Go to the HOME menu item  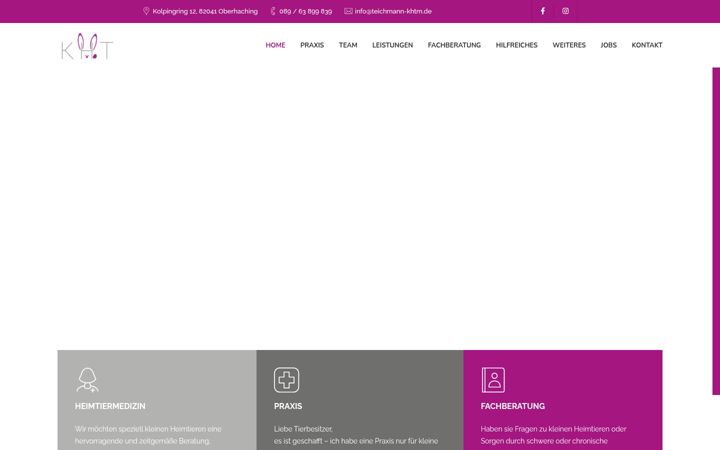(276, 45)
